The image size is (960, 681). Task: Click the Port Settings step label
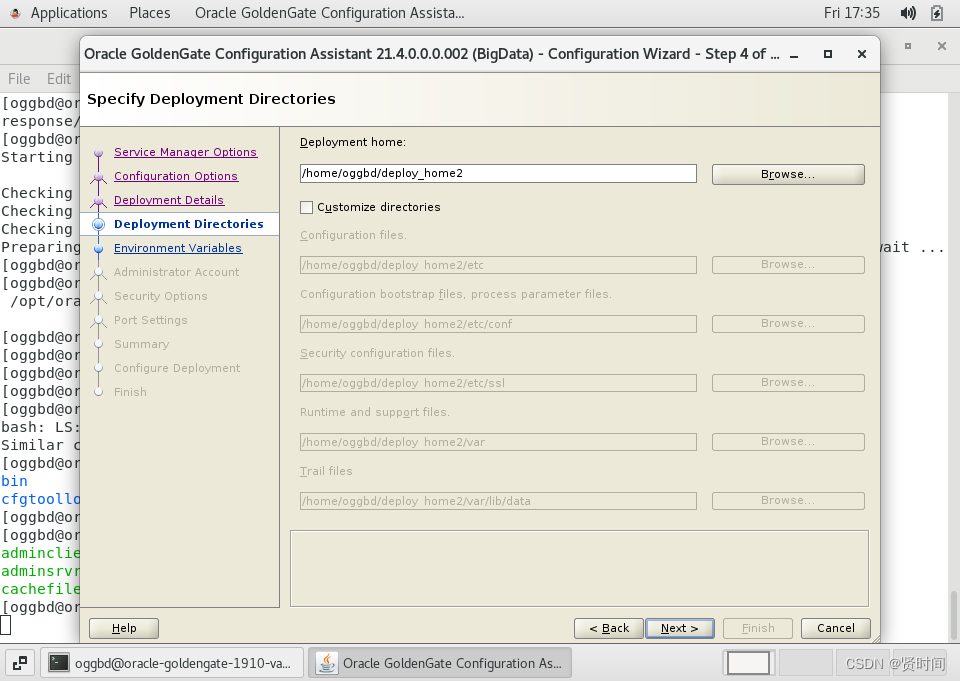click(x=151, y=320)
